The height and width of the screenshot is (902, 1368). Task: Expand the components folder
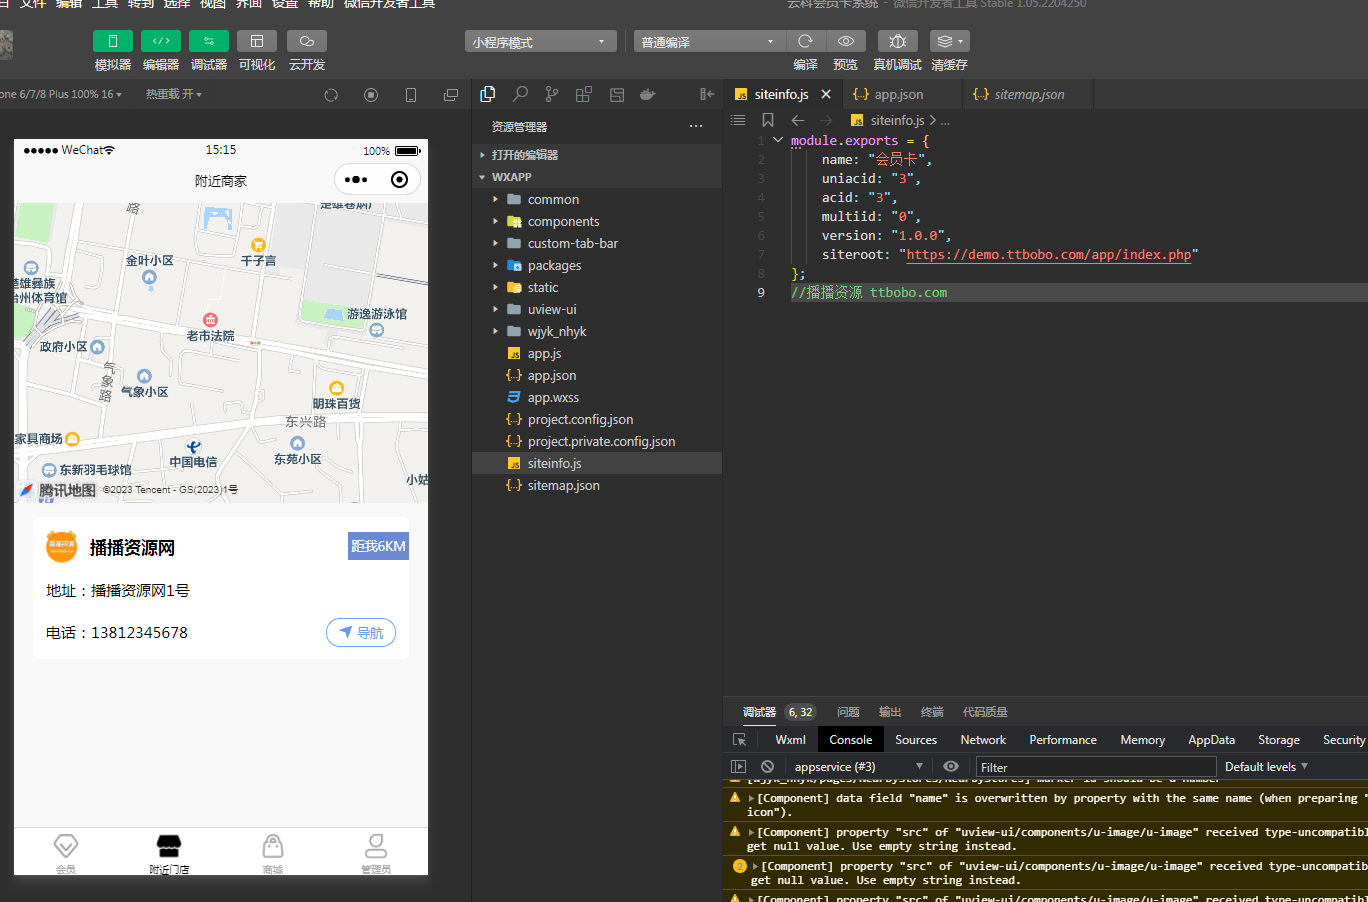pos(597,221)
